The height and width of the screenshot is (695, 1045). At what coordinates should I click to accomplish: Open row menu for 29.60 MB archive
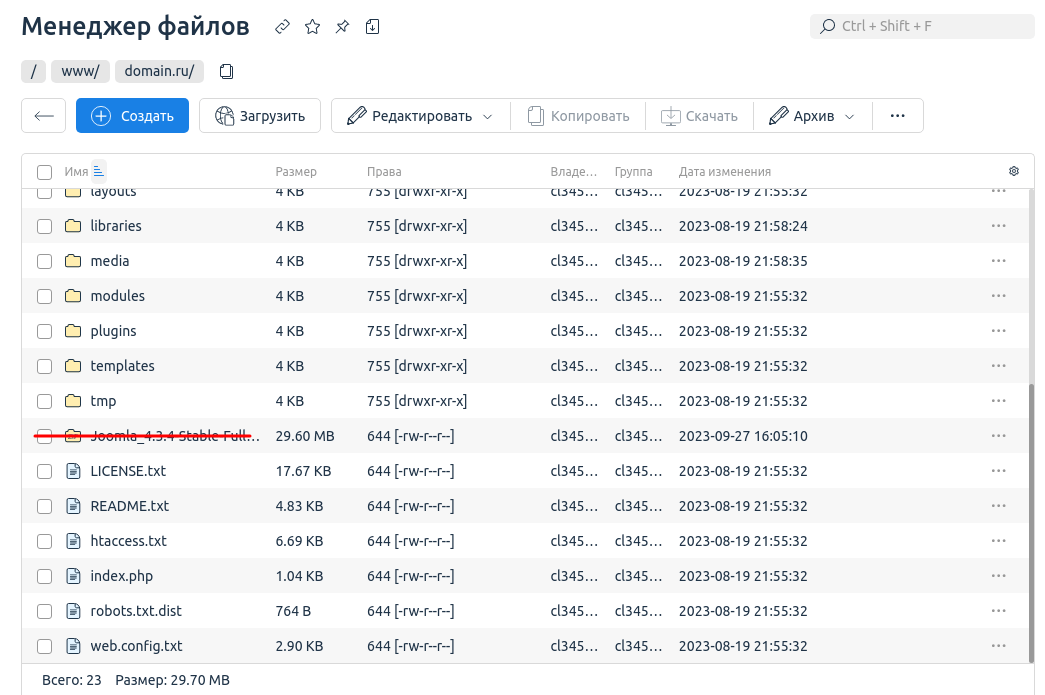(998, 436)
